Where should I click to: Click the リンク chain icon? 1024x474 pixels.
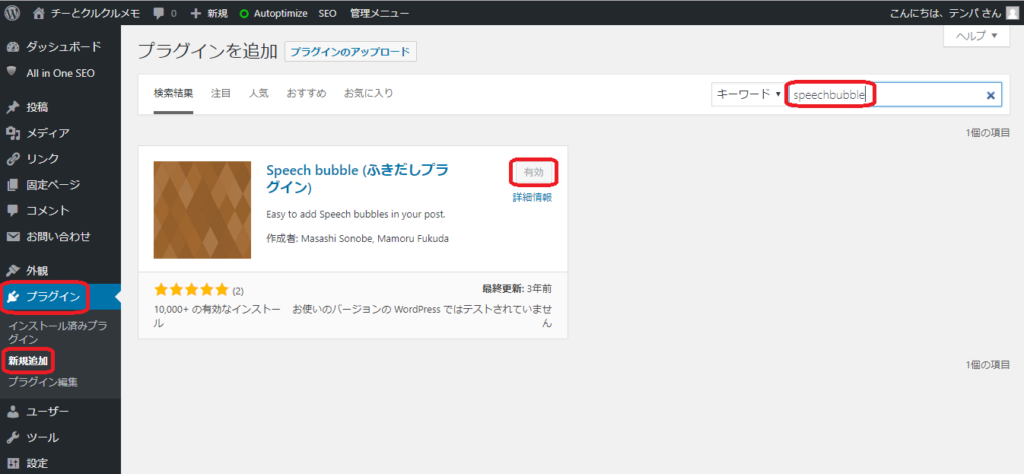[12, 159]
